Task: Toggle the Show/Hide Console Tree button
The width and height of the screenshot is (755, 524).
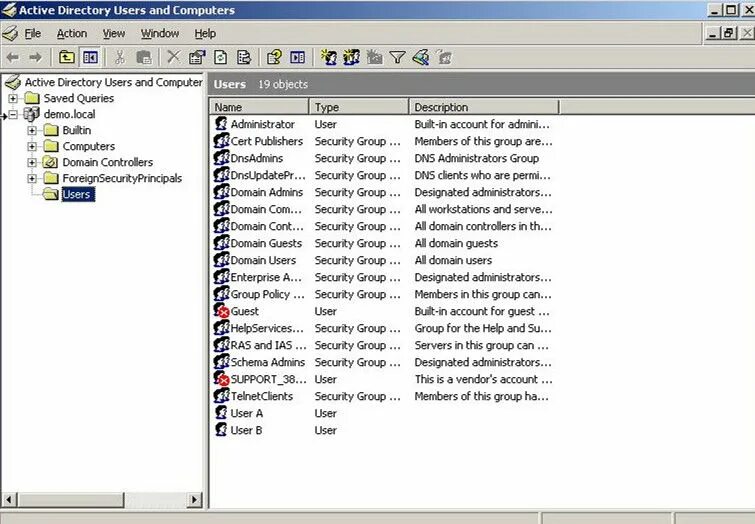Action: (x=91, y=58)
